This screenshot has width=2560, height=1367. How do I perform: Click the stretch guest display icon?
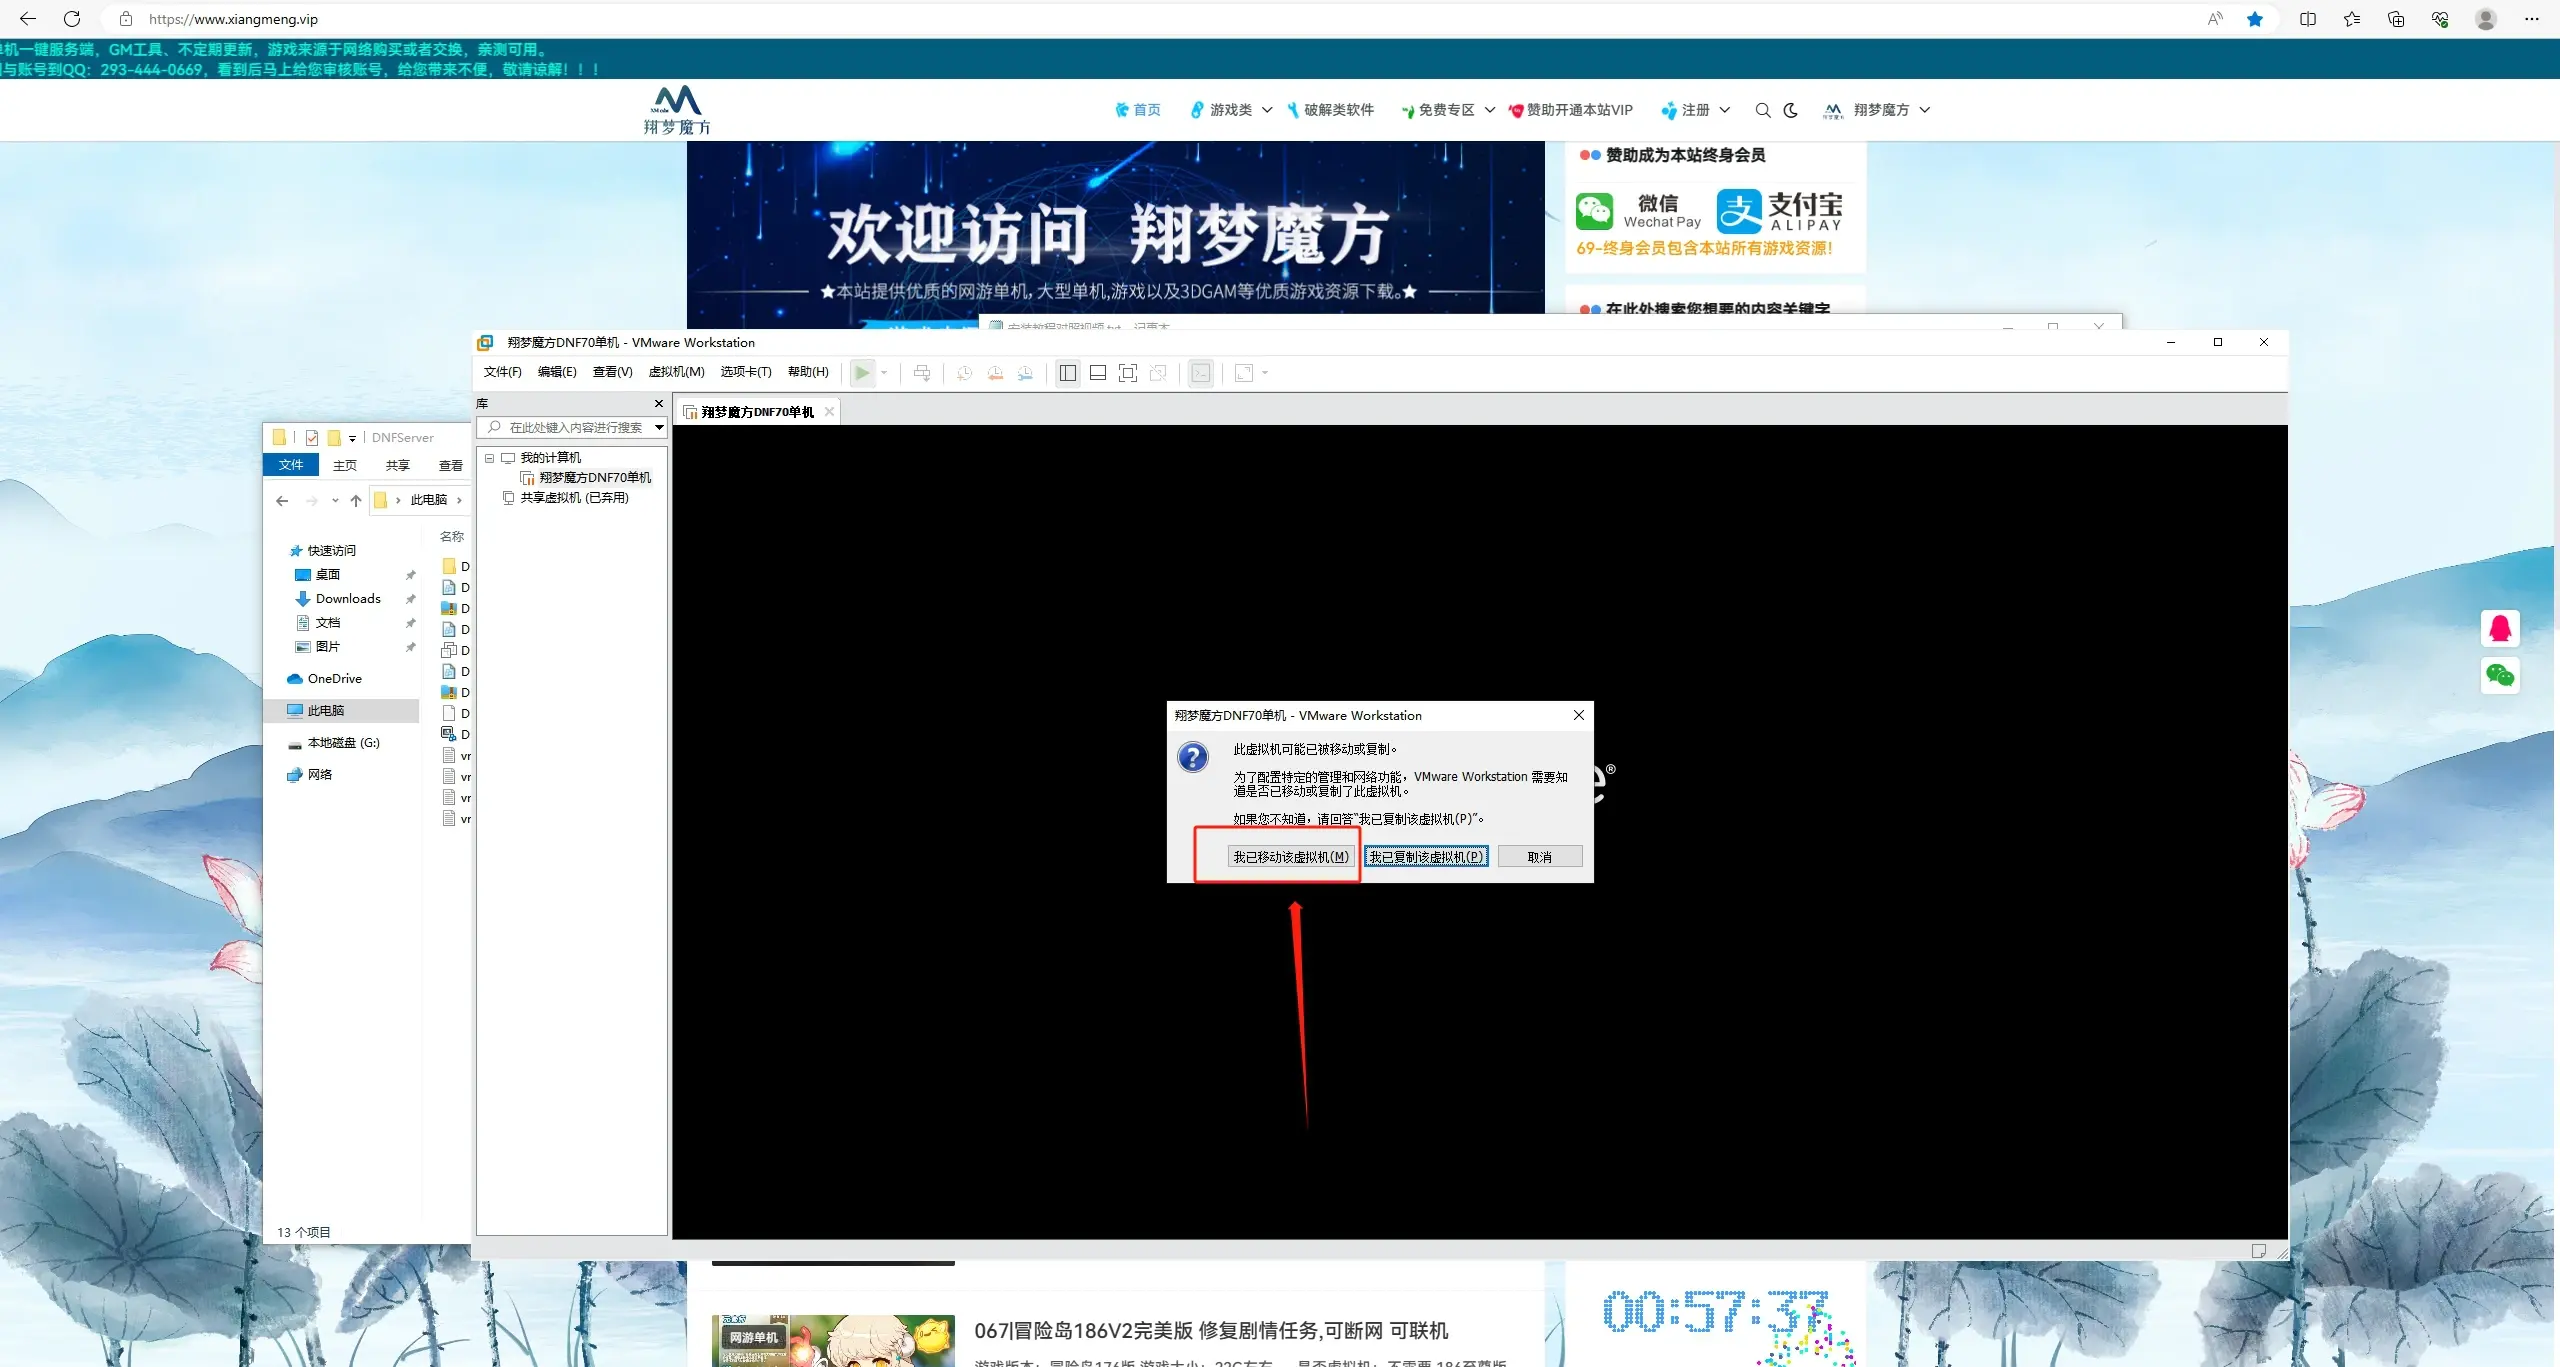point(1244,373)
